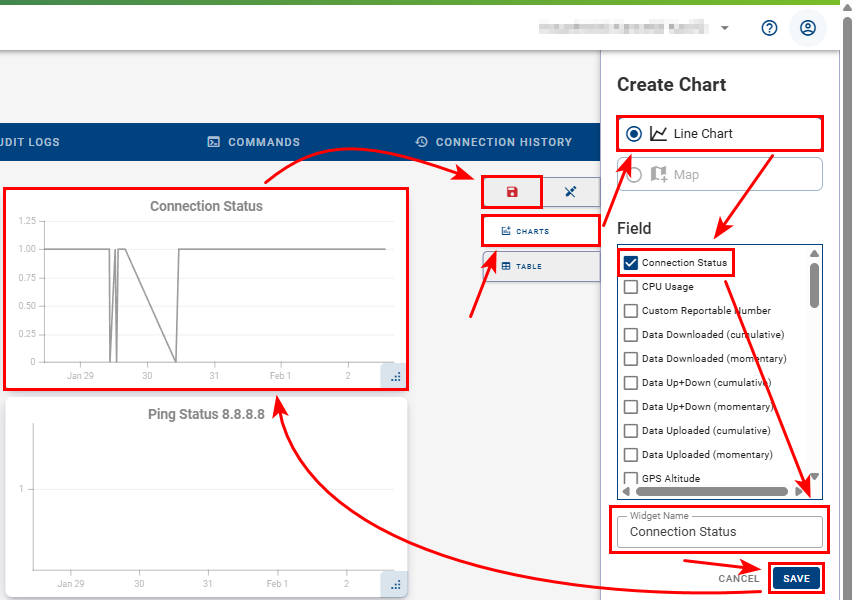Select the Map radio option
Image resolution: width=853 pixels, height=600 pixels.
634,175
